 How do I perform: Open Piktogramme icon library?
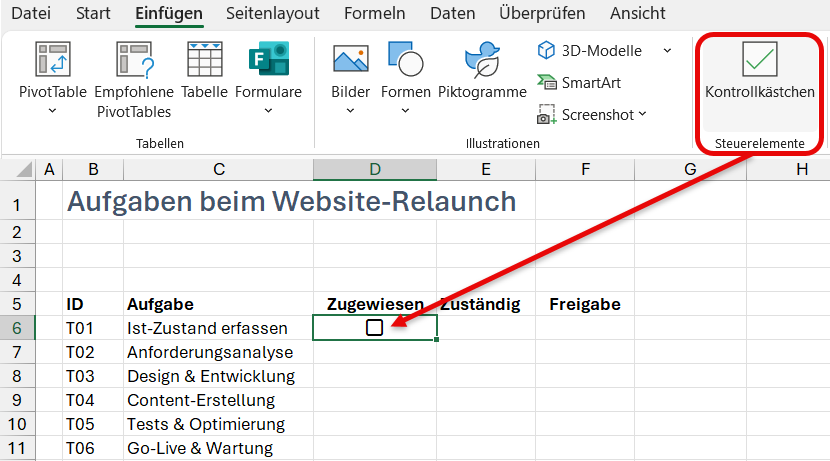(482, 60)
